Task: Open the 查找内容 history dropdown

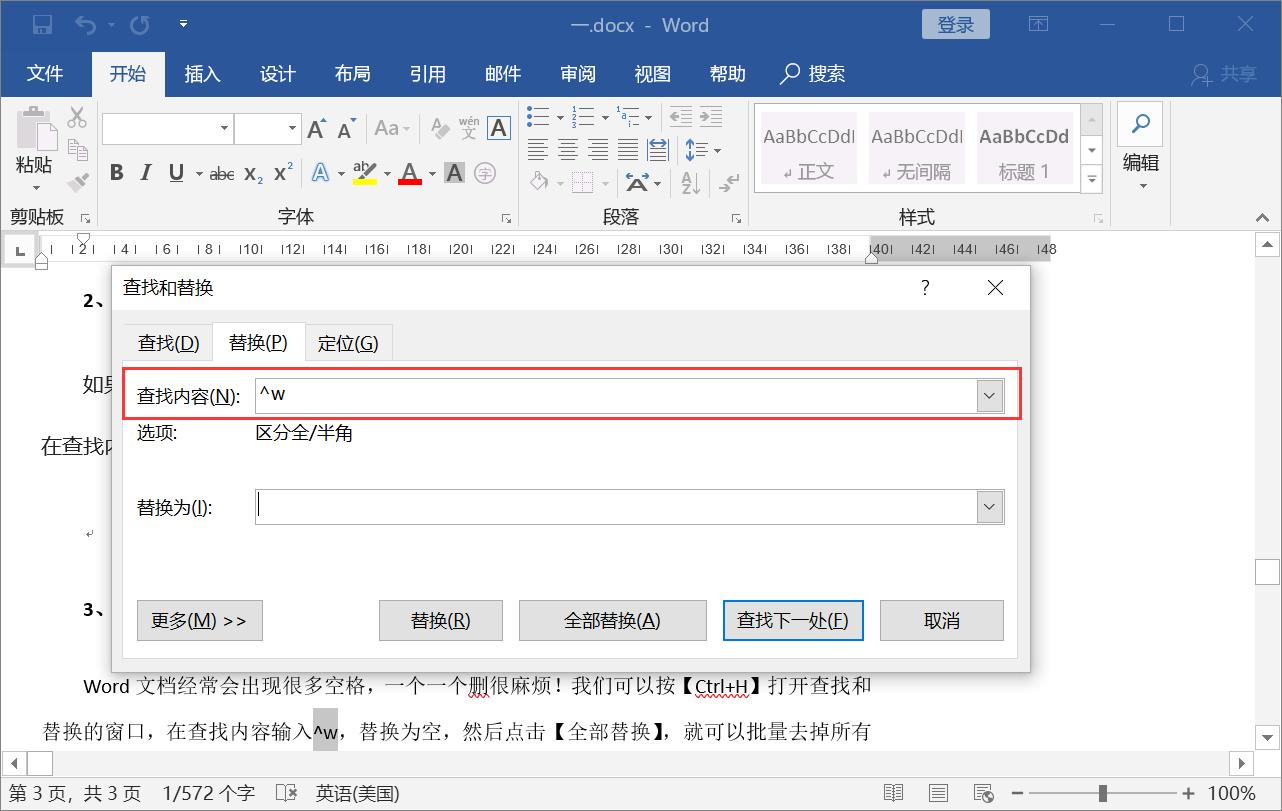Action: (988, 395)
